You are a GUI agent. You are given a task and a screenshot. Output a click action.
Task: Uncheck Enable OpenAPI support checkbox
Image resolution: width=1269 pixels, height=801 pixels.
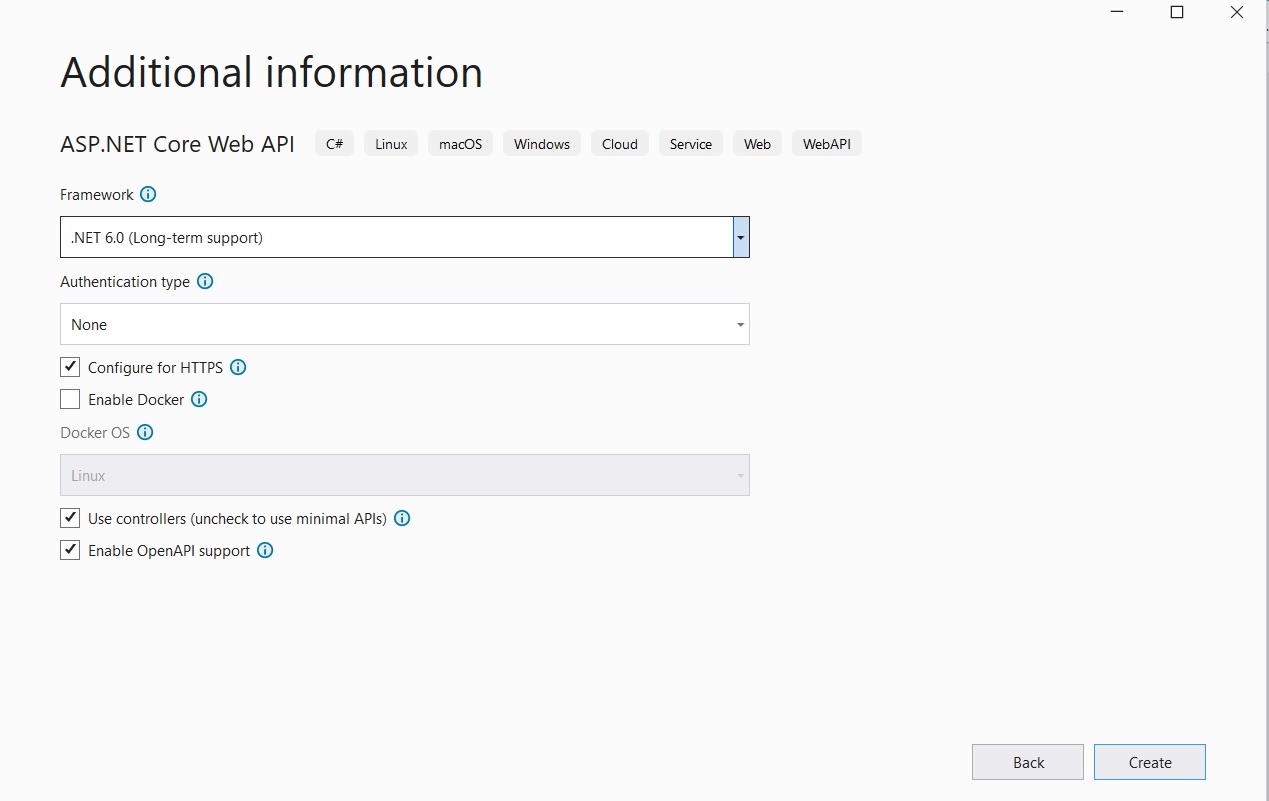pyautogui.click(x=70, y=551)
